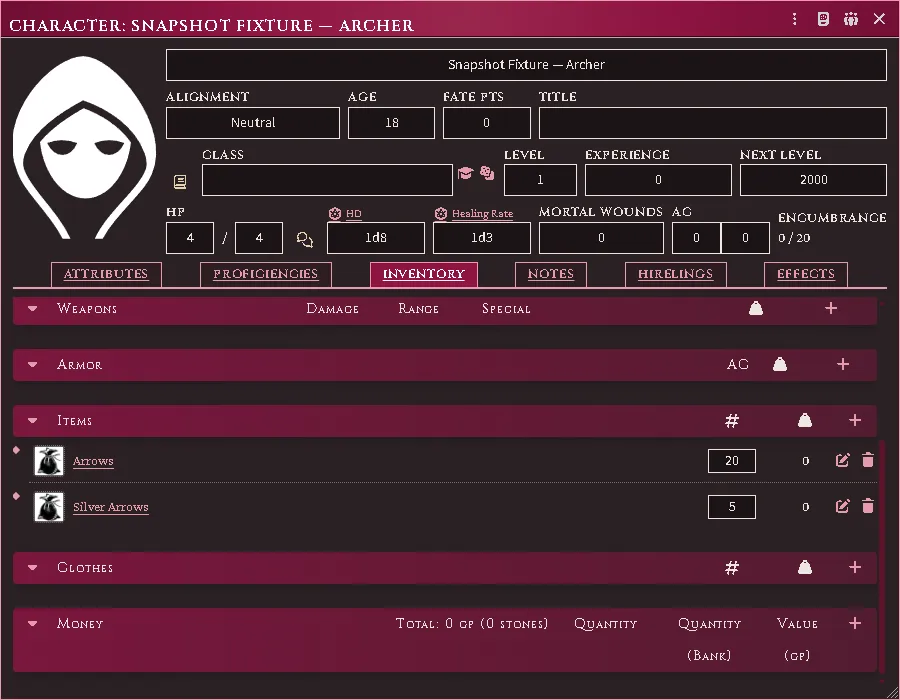Delete the Arrows item
Screen dimensions: 900x700
[x=868, y=460]
